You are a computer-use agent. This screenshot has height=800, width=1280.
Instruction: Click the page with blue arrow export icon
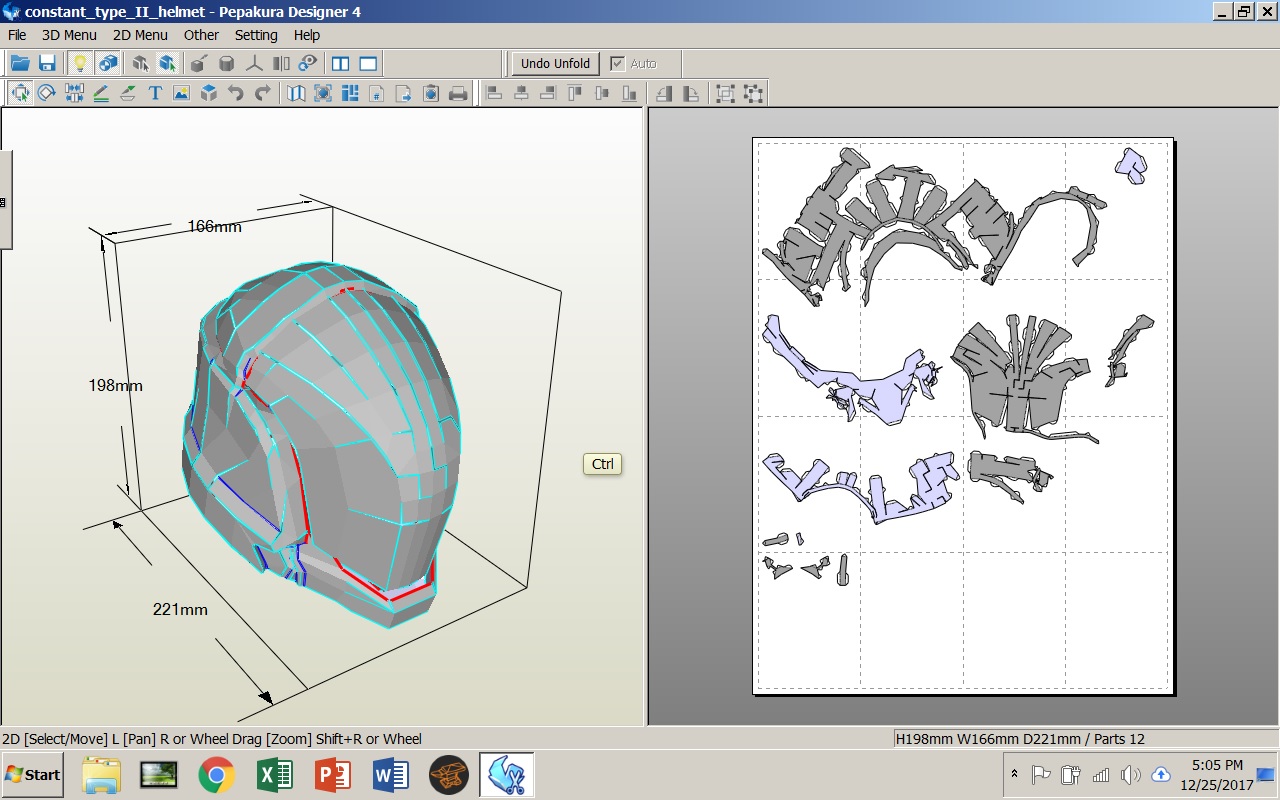click(404, 93)
